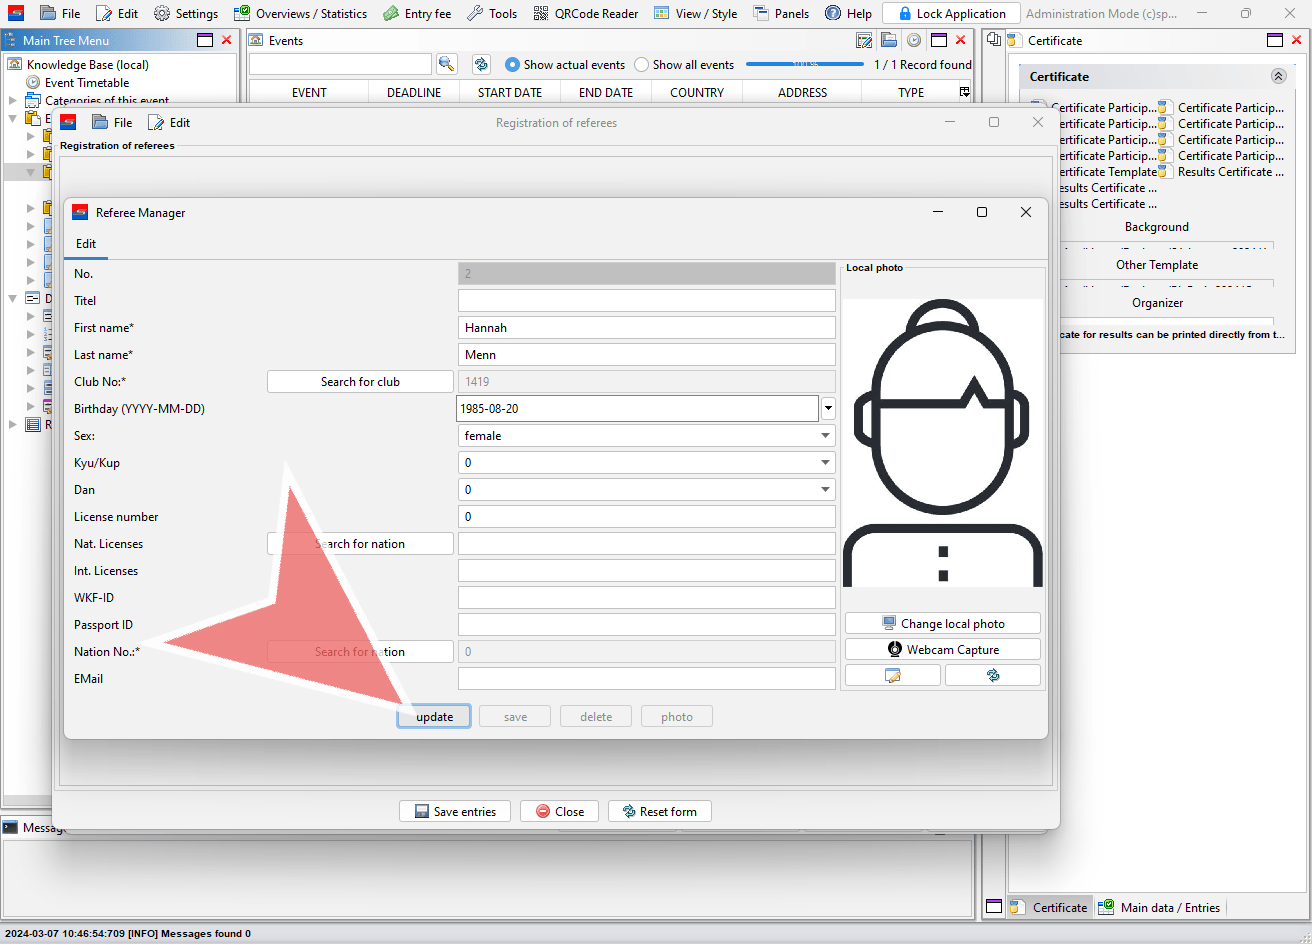Image resolution: width=1312 pixels, height=945 pixels.
Task: Click Search for nation beside Nation No.
Action: (x=360, y=651)
